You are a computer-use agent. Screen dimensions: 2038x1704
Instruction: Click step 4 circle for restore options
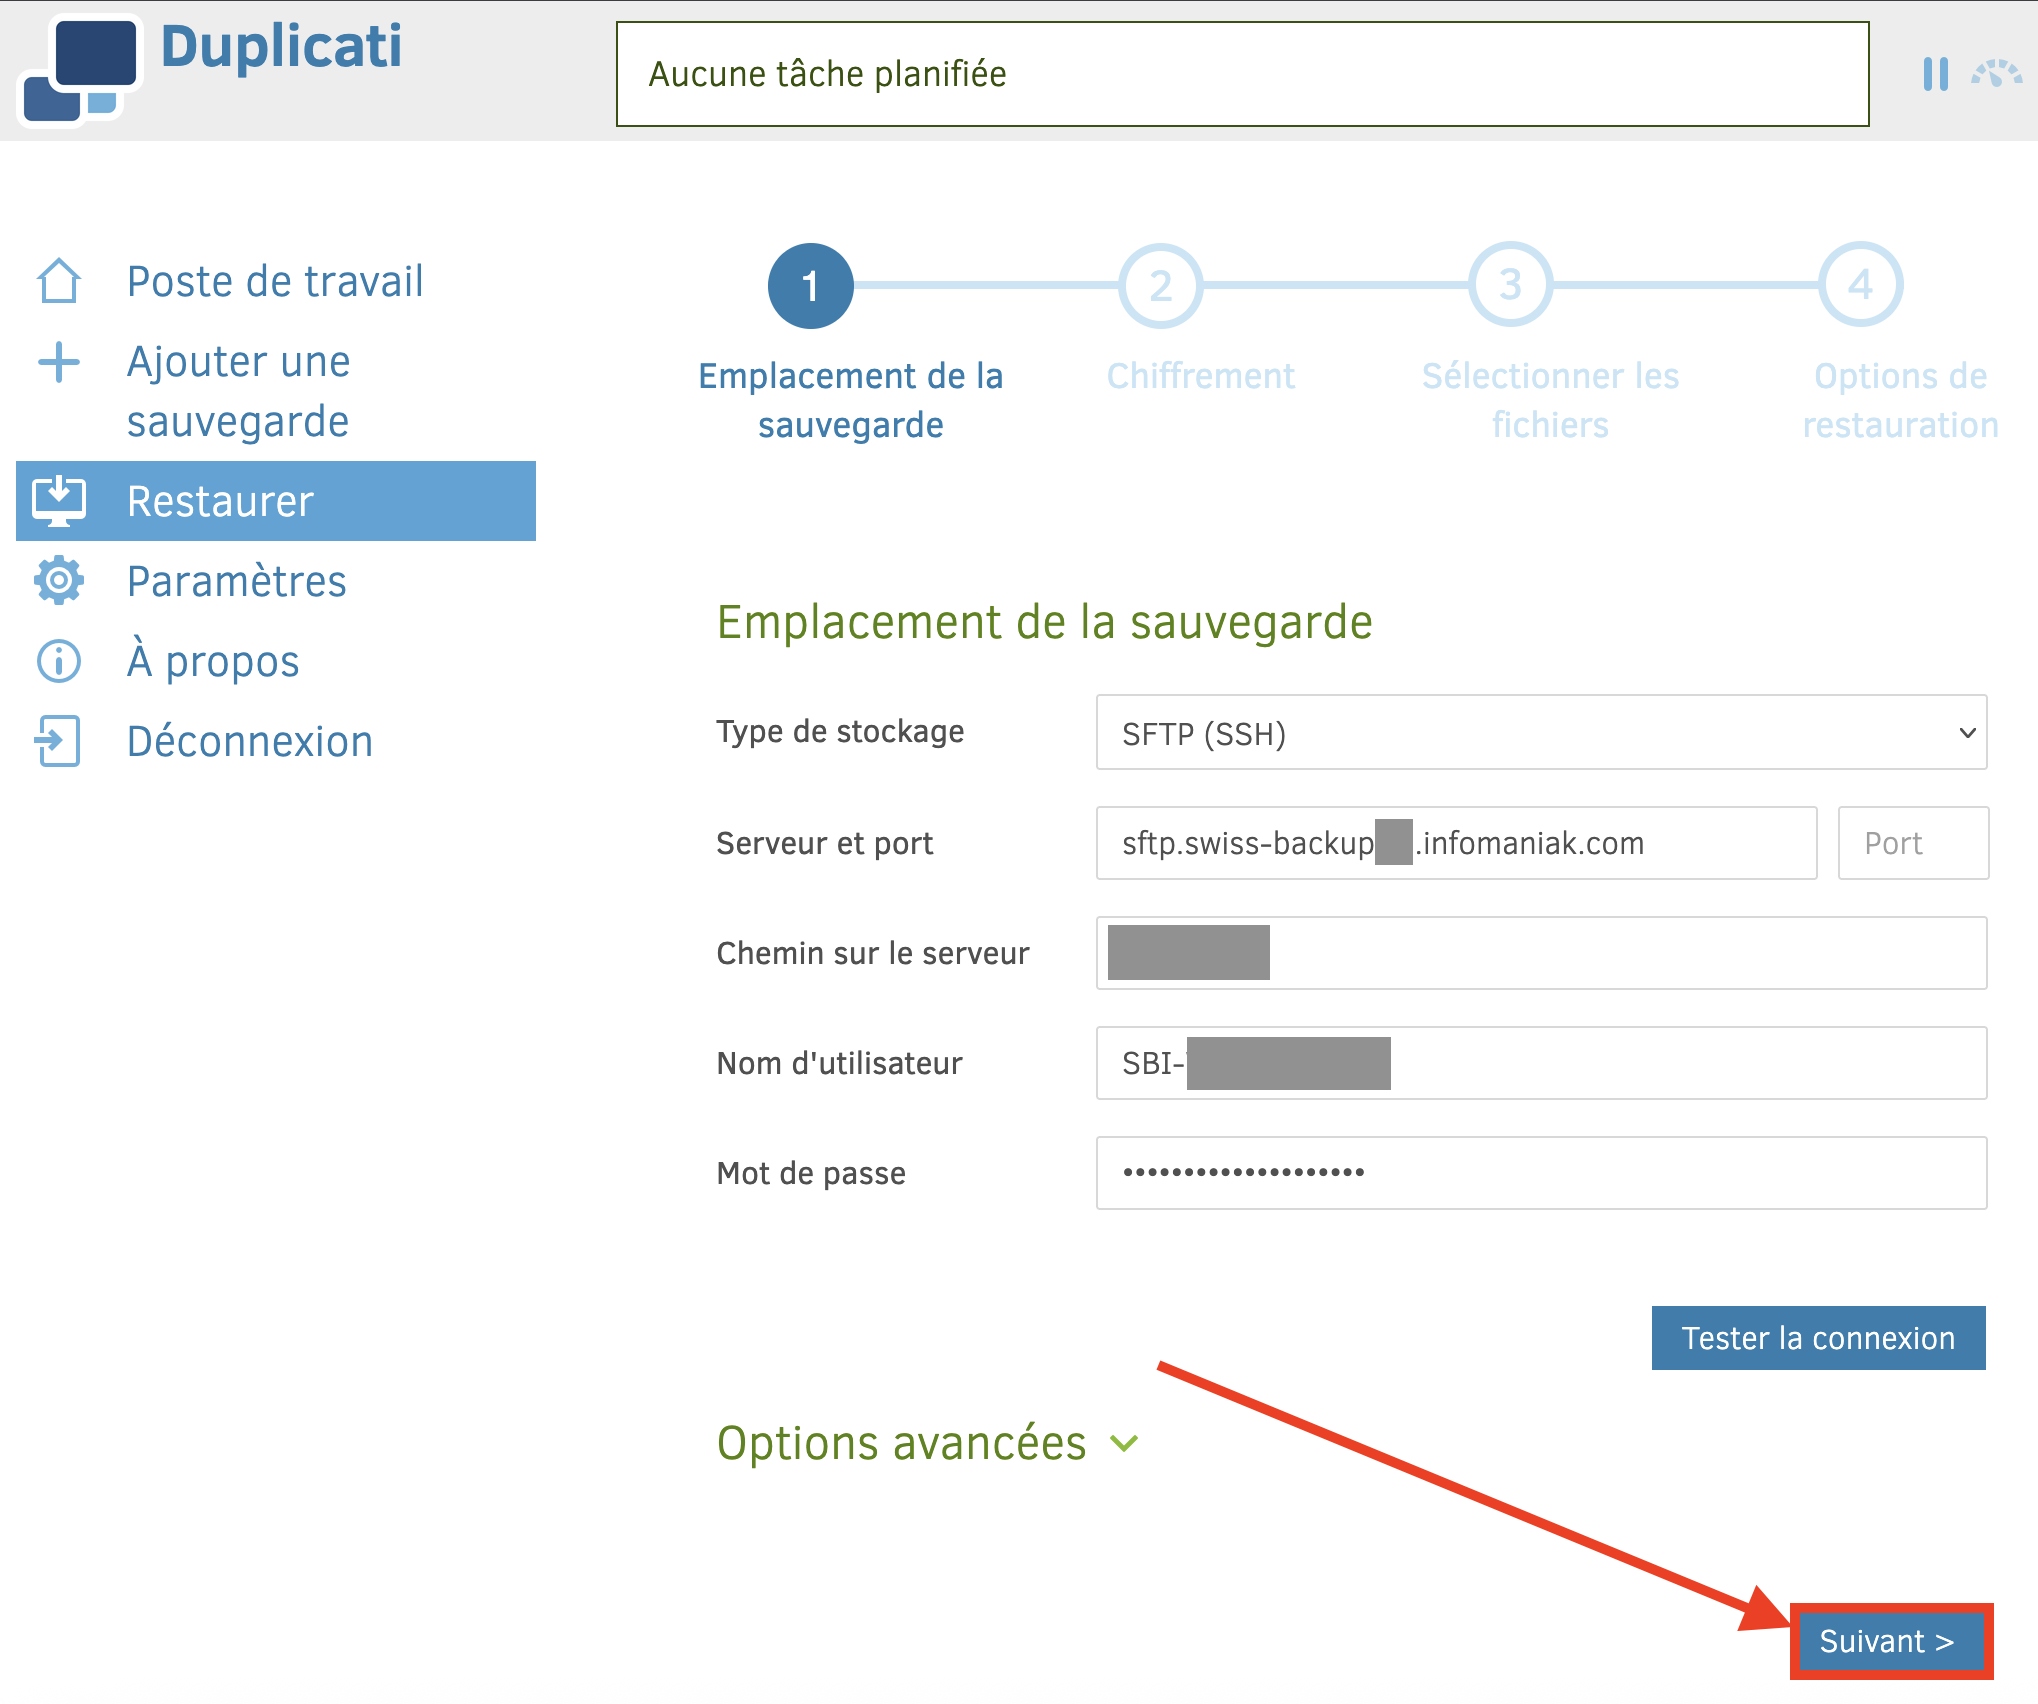(1861, 286)
